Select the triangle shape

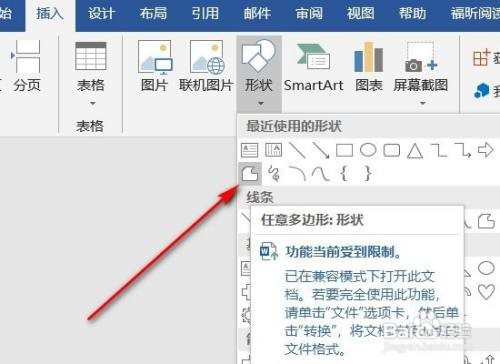click(415, 151)
